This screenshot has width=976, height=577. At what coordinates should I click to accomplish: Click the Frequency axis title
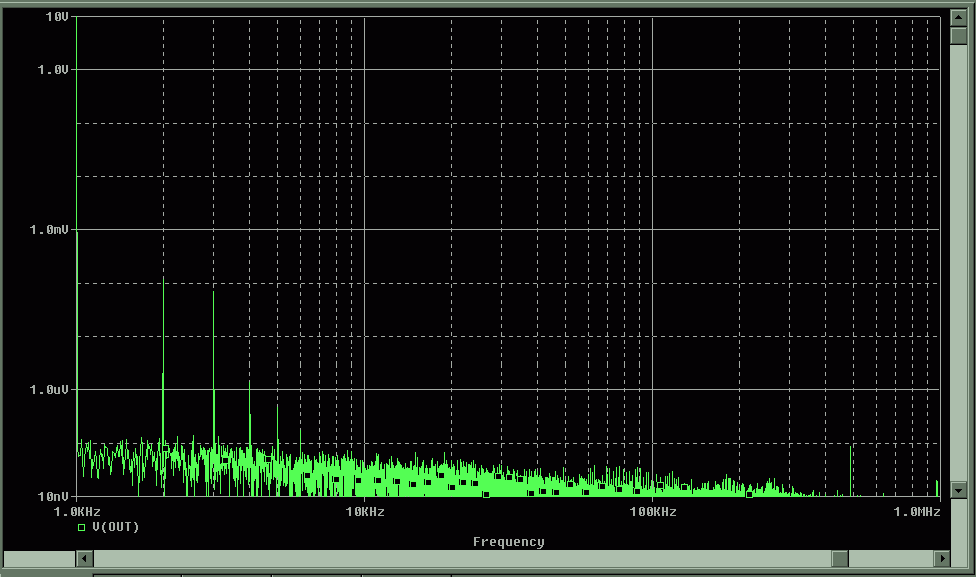508,542
